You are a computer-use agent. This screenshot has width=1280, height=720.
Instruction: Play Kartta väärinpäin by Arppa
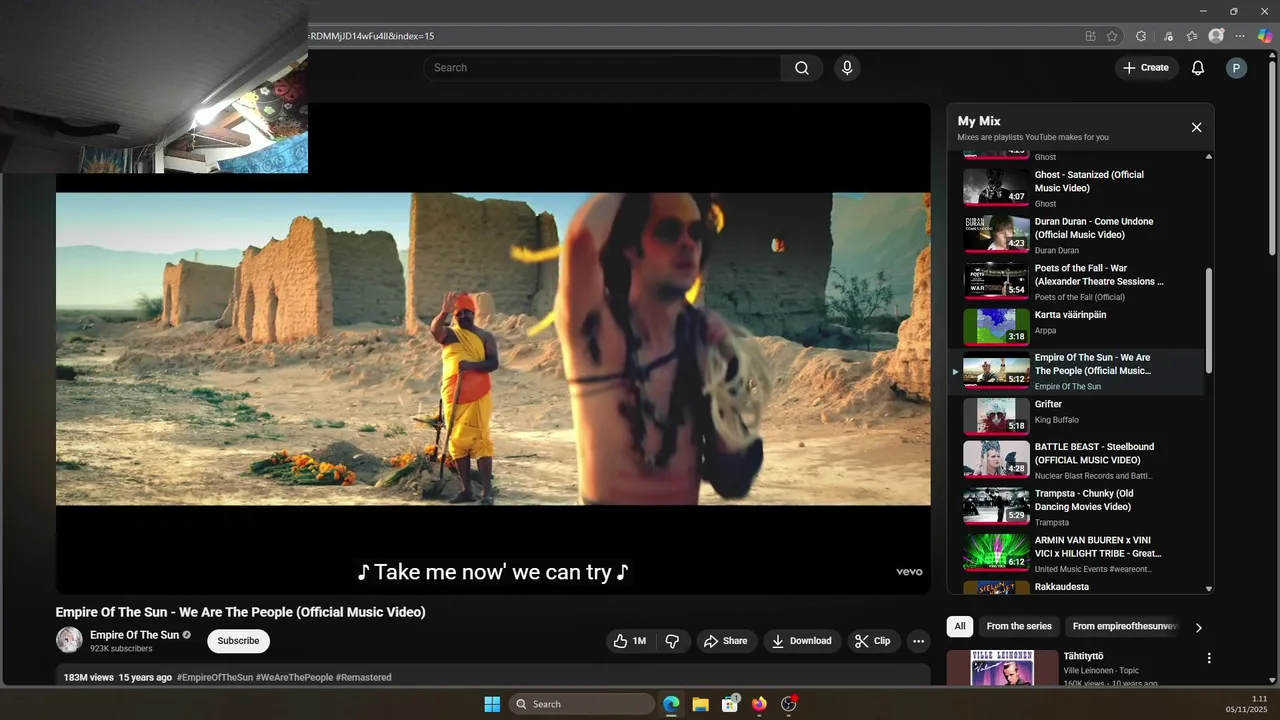point(1076,327)
